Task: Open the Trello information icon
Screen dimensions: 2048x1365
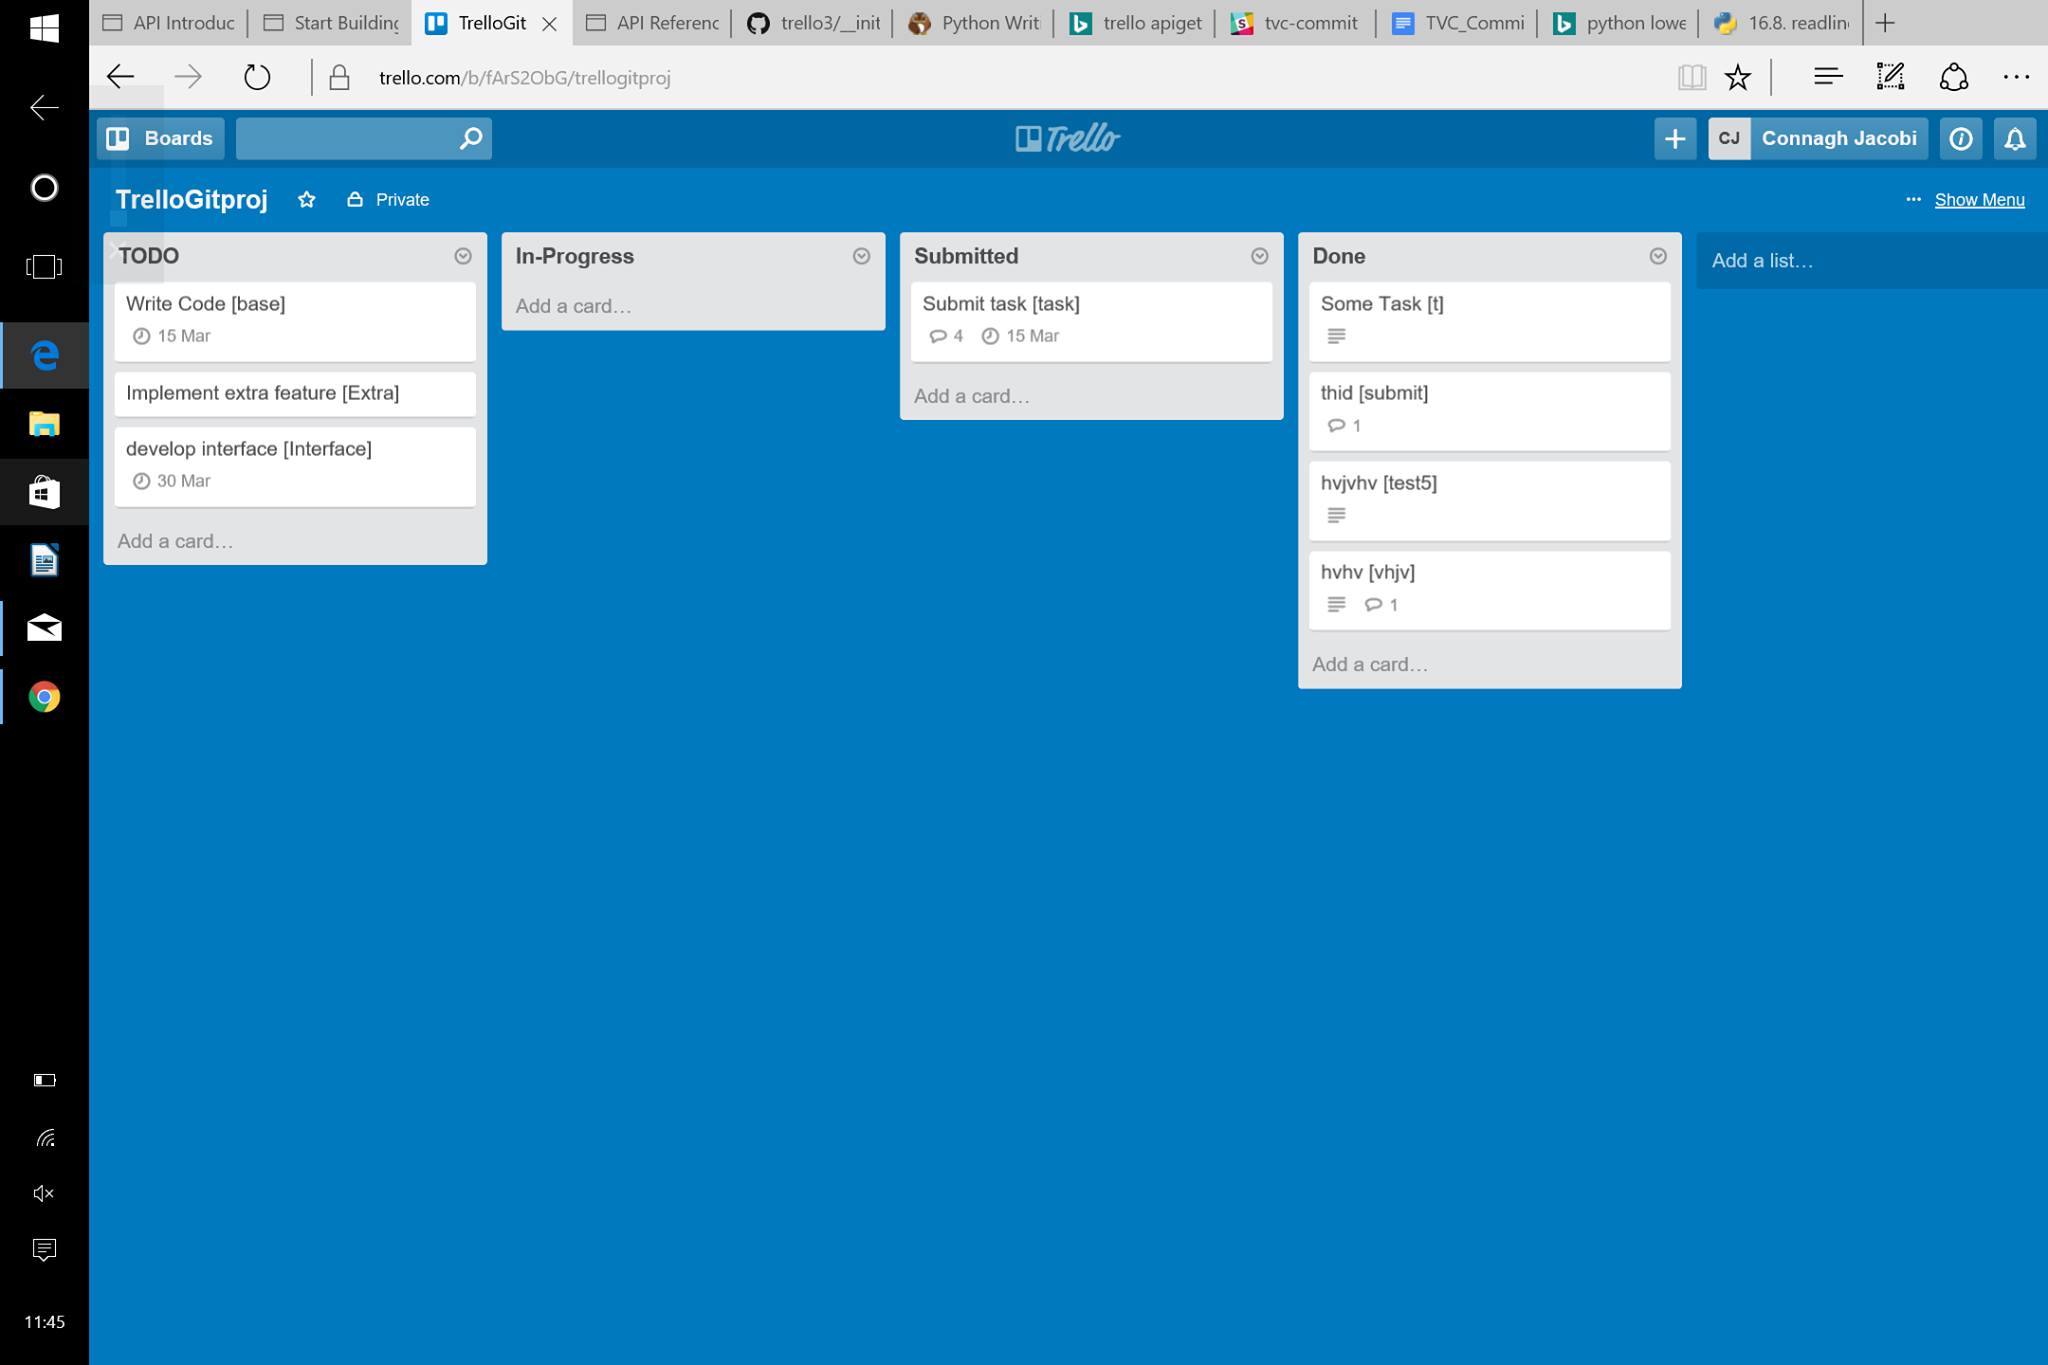Action: (x=1961, y=138)
